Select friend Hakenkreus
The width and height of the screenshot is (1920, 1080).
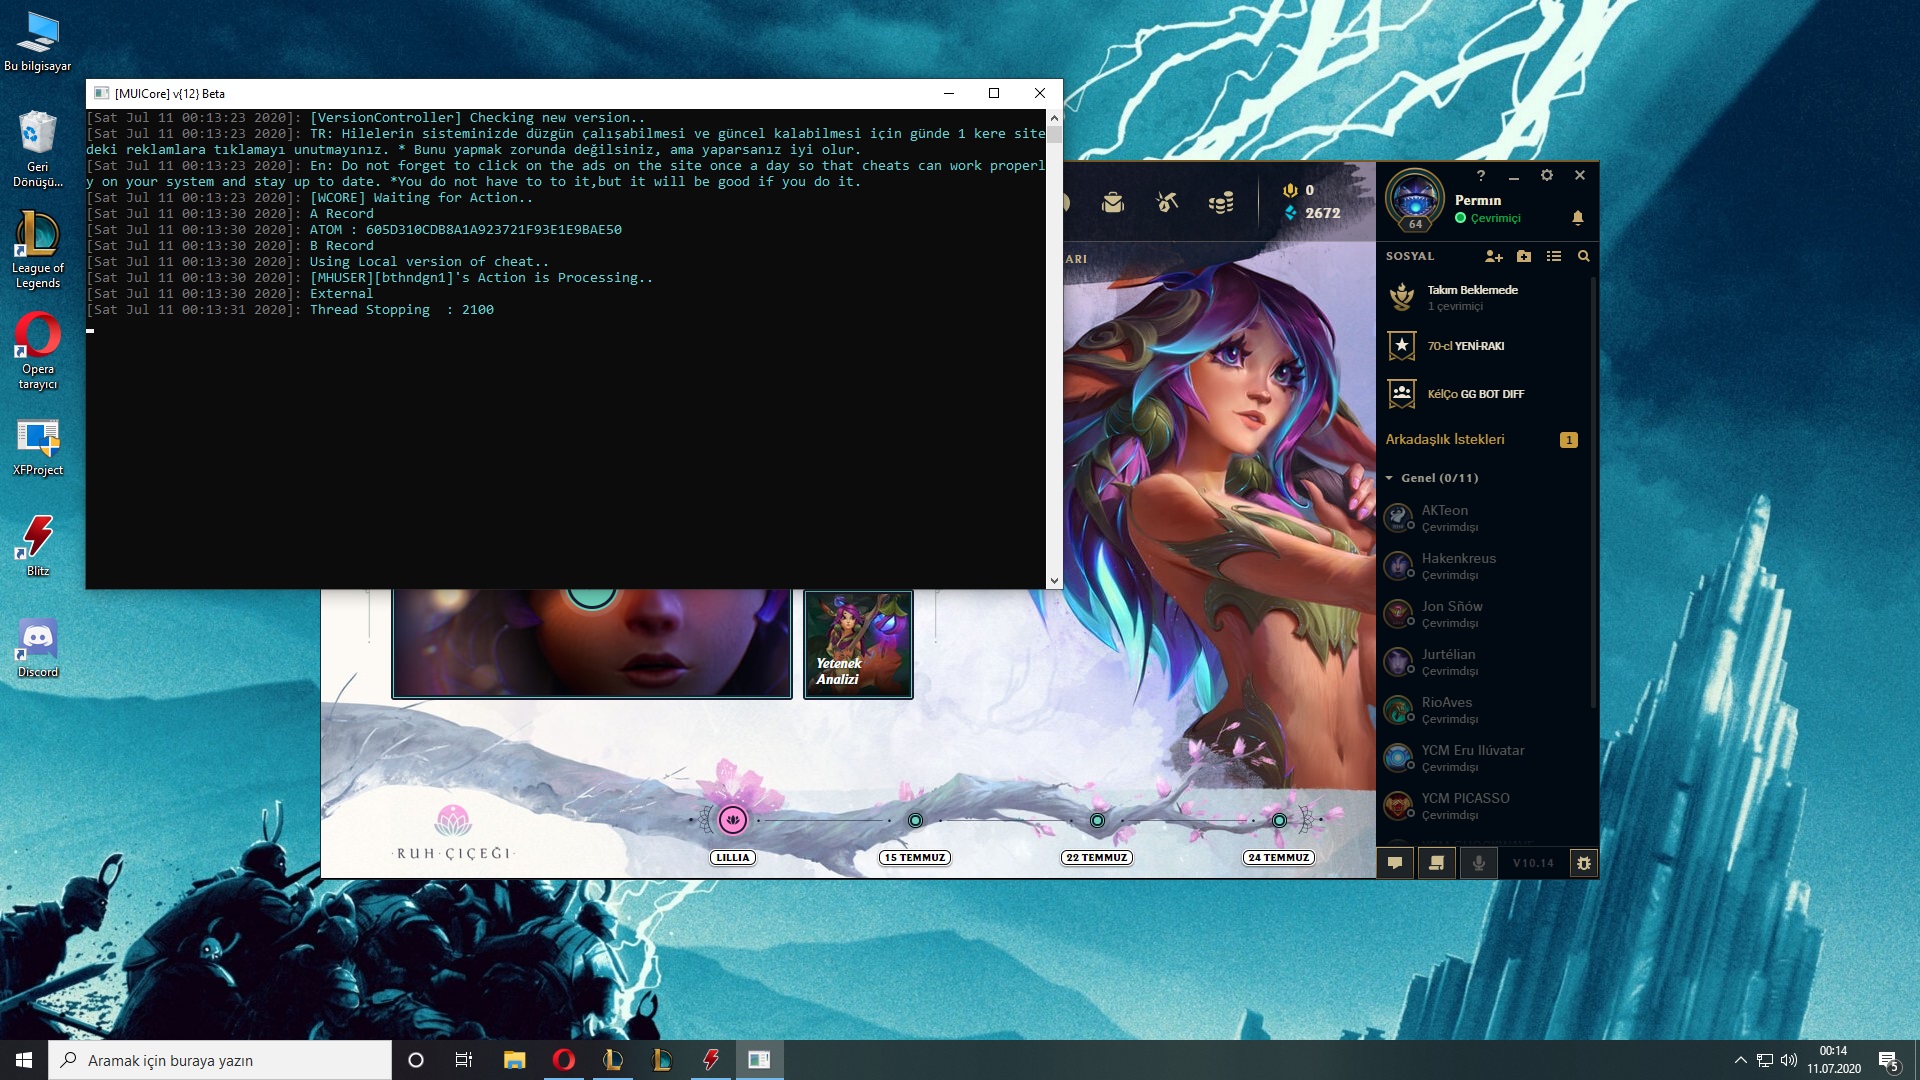tap(1484, 566)
